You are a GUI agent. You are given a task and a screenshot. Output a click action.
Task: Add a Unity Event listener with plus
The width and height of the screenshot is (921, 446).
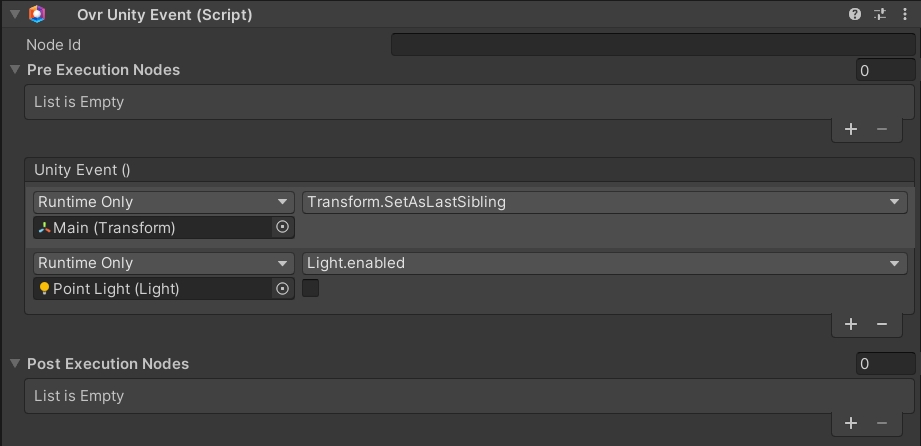click(x=851, y=324)
